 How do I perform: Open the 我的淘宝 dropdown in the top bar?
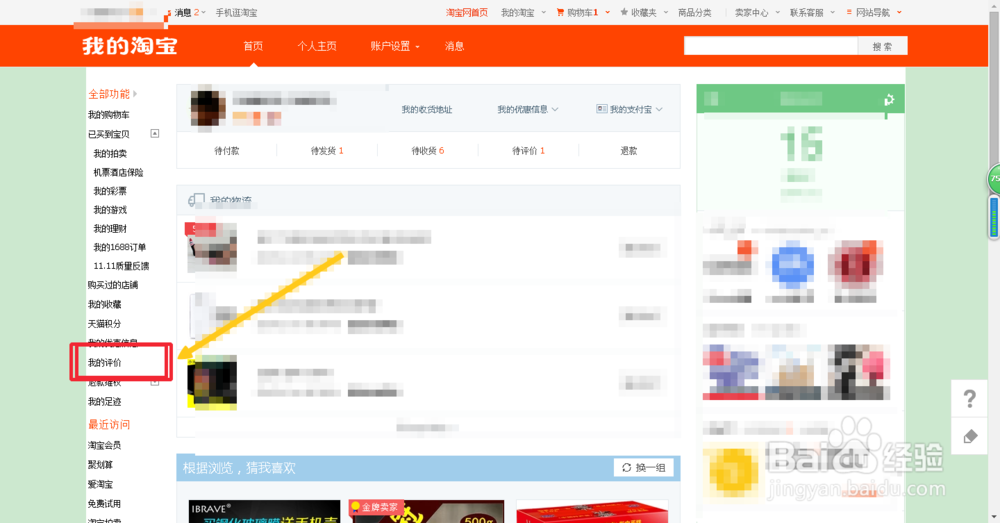pyautogui.click(x=523, y=12)
